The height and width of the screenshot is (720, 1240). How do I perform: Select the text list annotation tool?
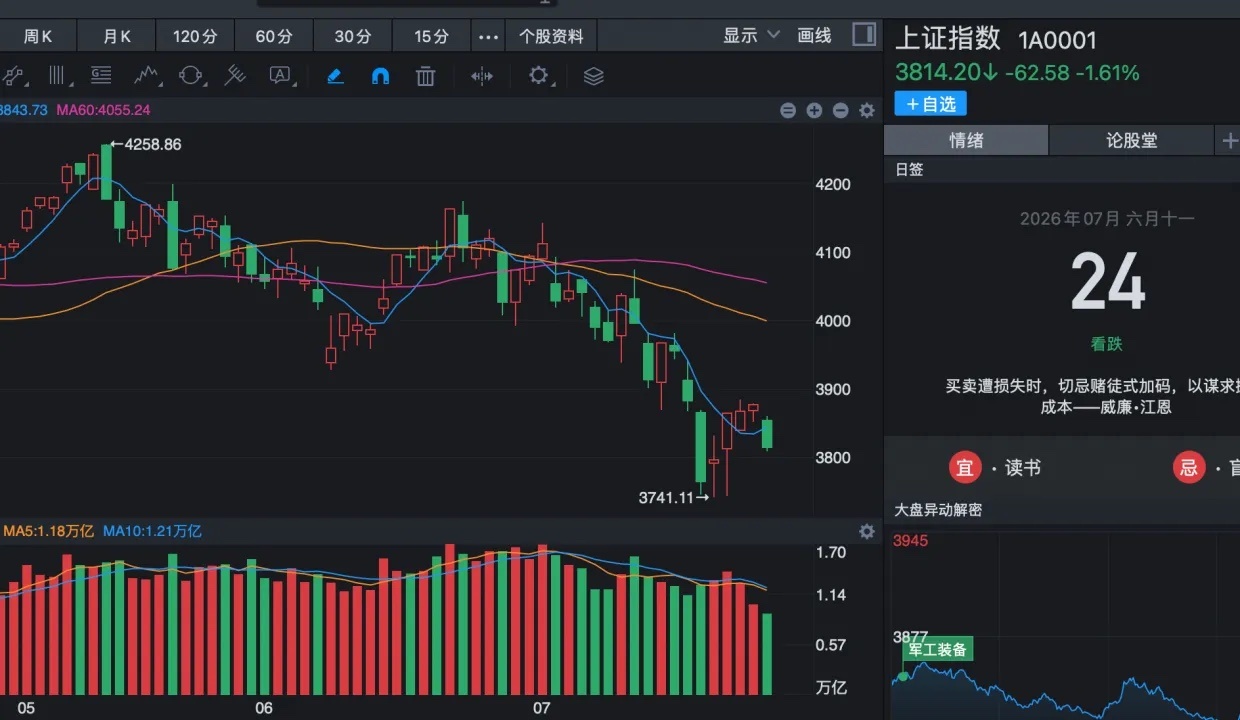pyautogui.click(x=101, y=76)
